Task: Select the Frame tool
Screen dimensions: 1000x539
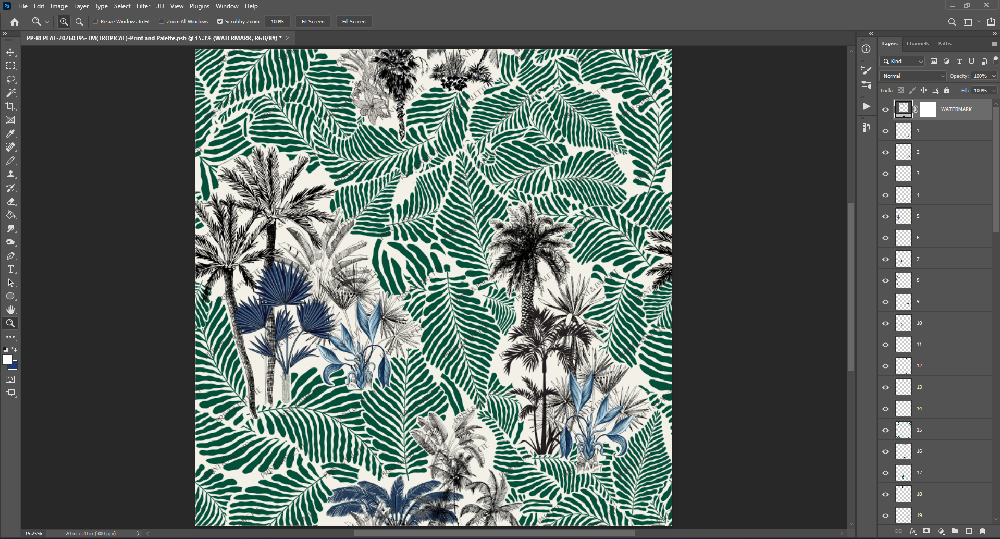Action: (11, 120)
